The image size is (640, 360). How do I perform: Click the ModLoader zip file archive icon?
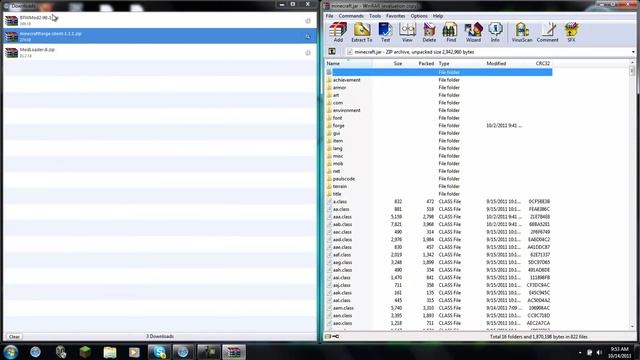[11, 52]
